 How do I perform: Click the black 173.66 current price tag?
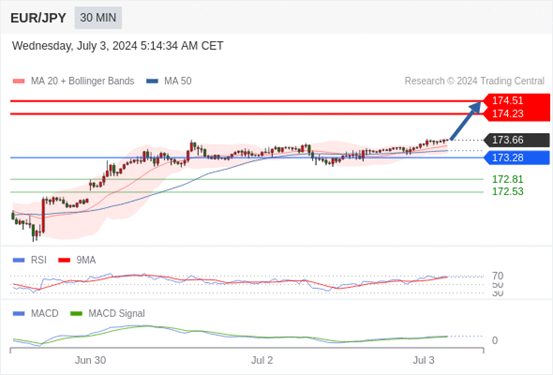coord(516,140)
